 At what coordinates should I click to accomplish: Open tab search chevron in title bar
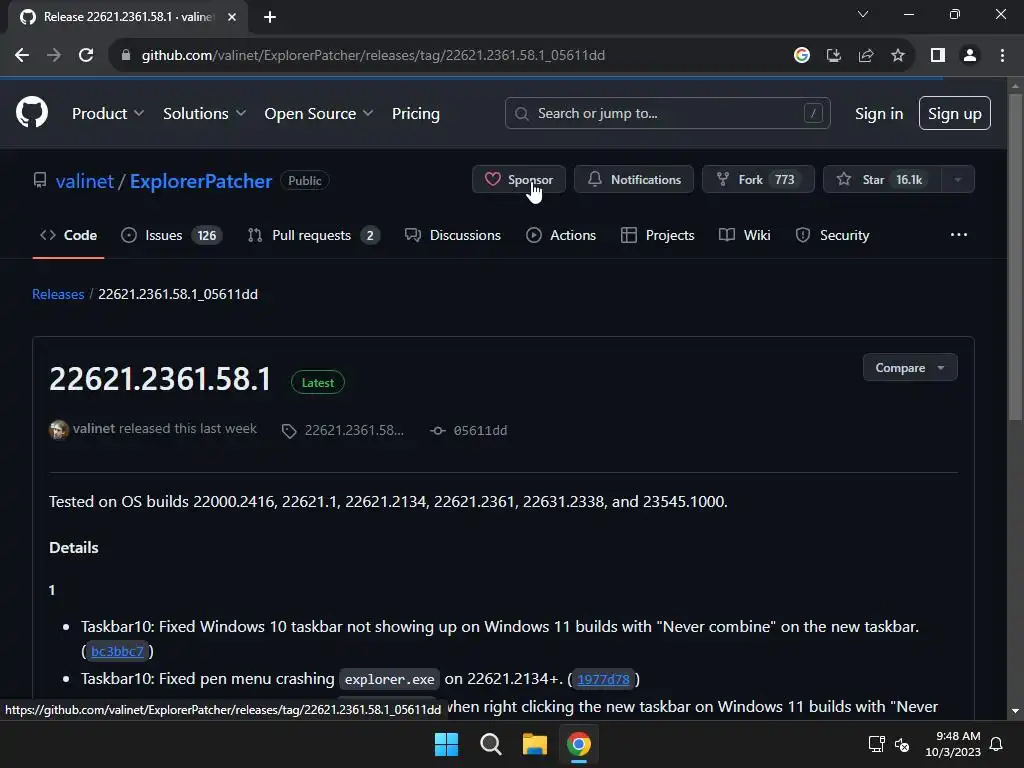863,14
